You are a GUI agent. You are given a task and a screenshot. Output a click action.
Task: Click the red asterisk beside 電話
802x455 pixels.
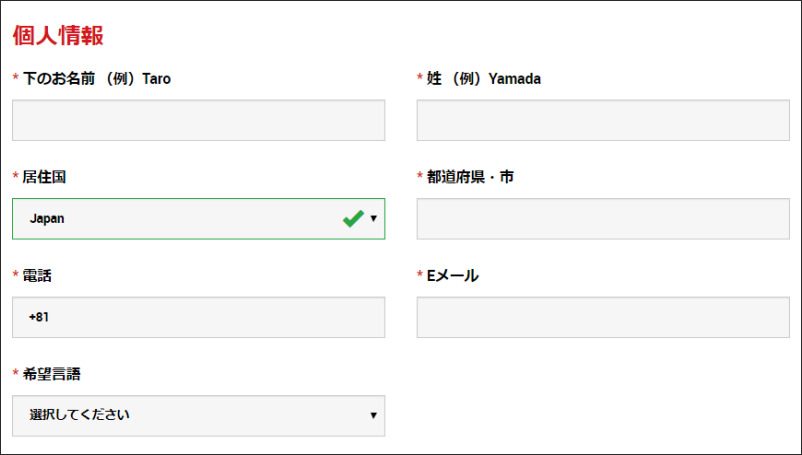(15, 275)
